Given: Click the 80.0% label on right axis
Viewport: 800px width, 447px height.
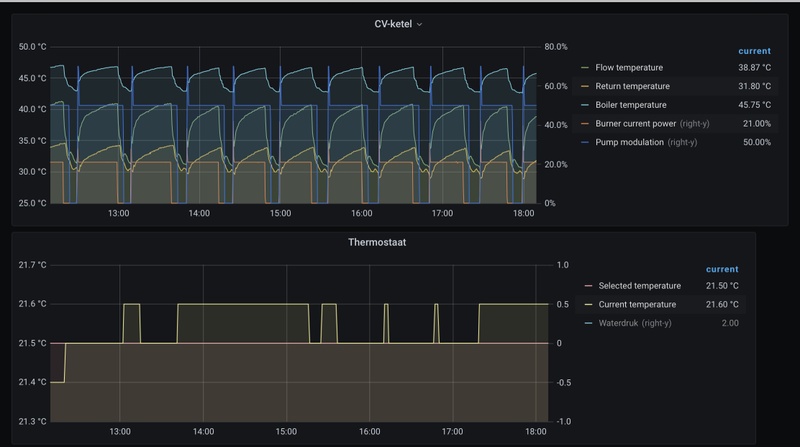Looking at the screenshot, I should tap(556, 47).
